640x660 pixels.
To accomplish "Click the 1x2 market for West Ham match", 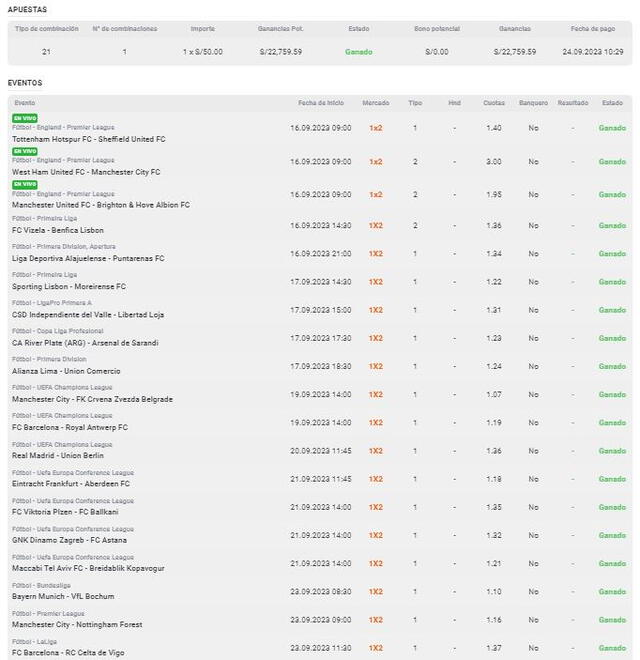I will tap(376, 161).
